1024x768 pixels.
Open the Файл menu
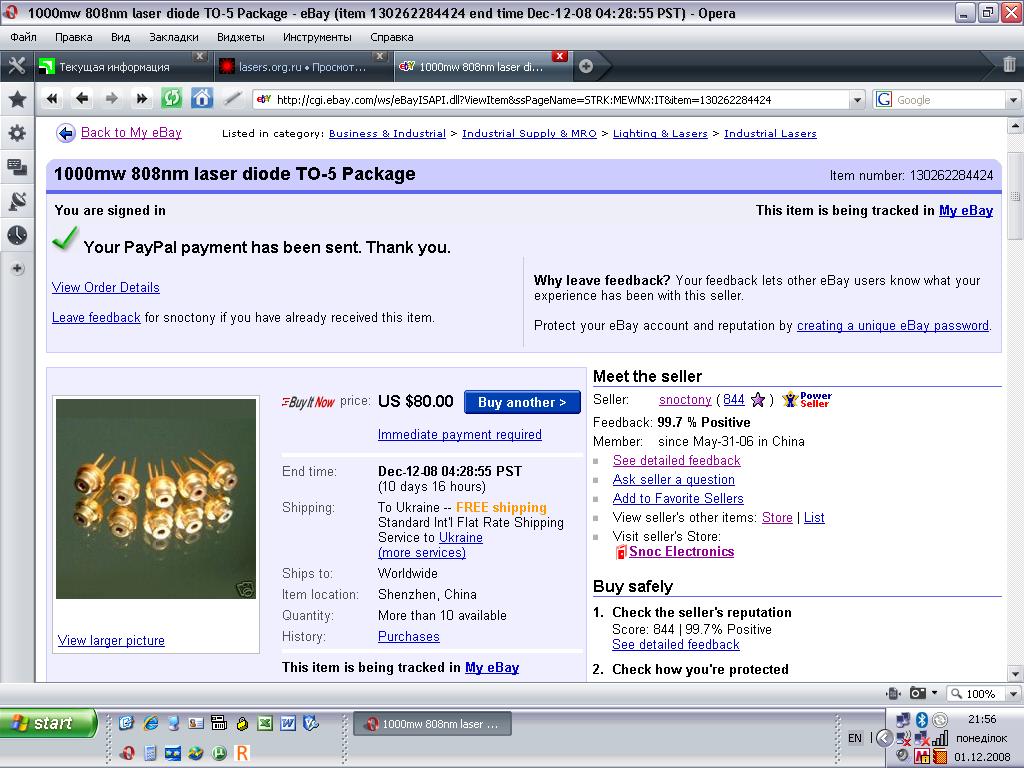[24, 37]
